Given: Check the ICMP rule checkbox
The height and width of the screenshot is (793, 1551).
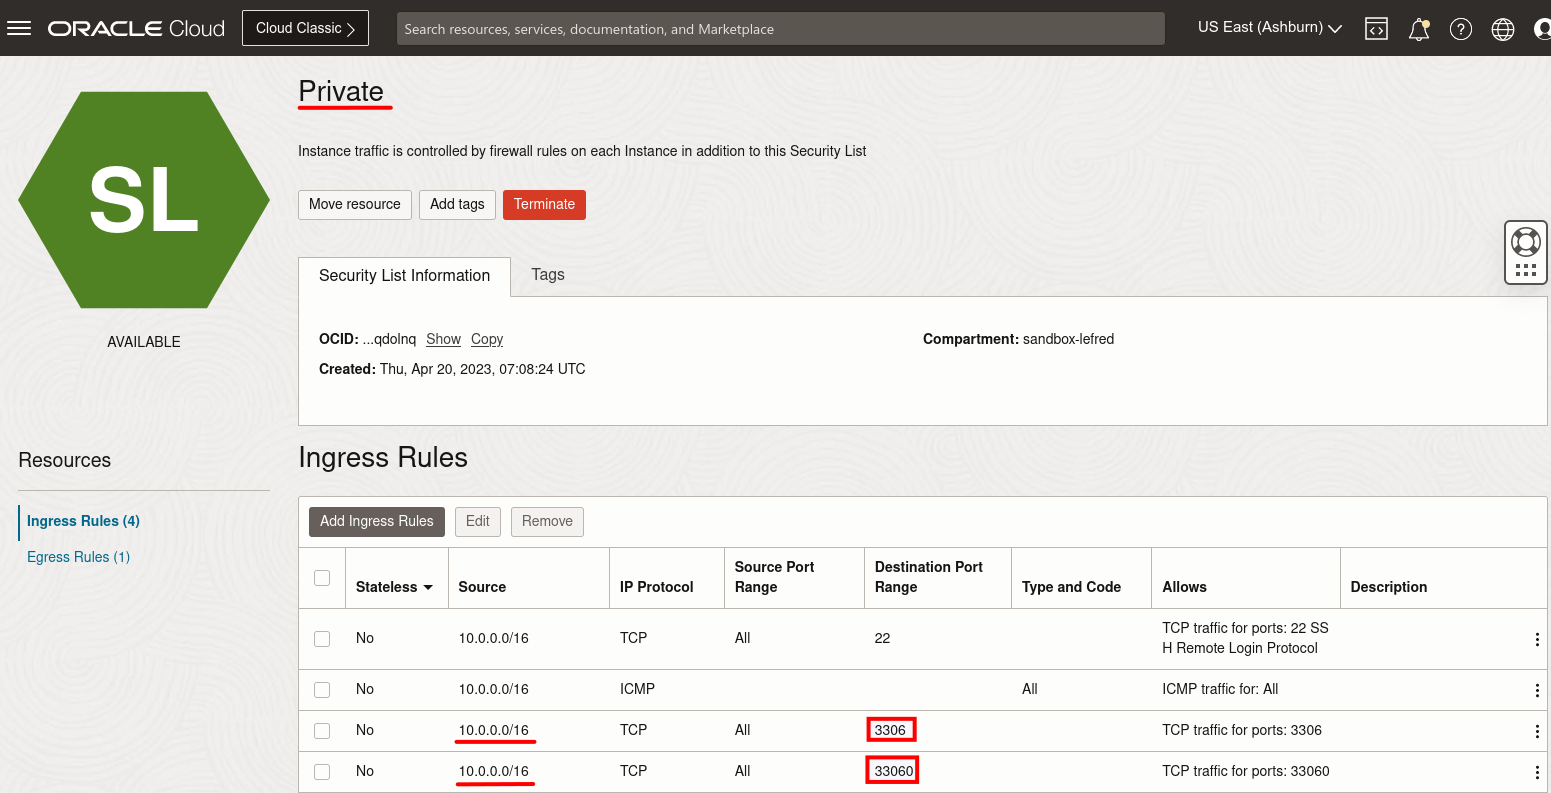Looking at the screenshot, I should 322,690.
